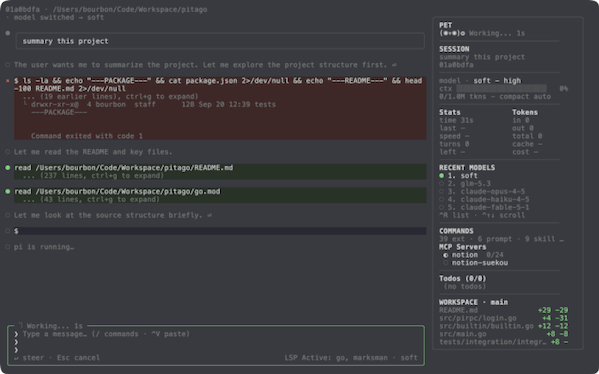Click 'Let me look at the source structure' line
The height and width of the screenshot is (374, 599).
click(108, 215)
